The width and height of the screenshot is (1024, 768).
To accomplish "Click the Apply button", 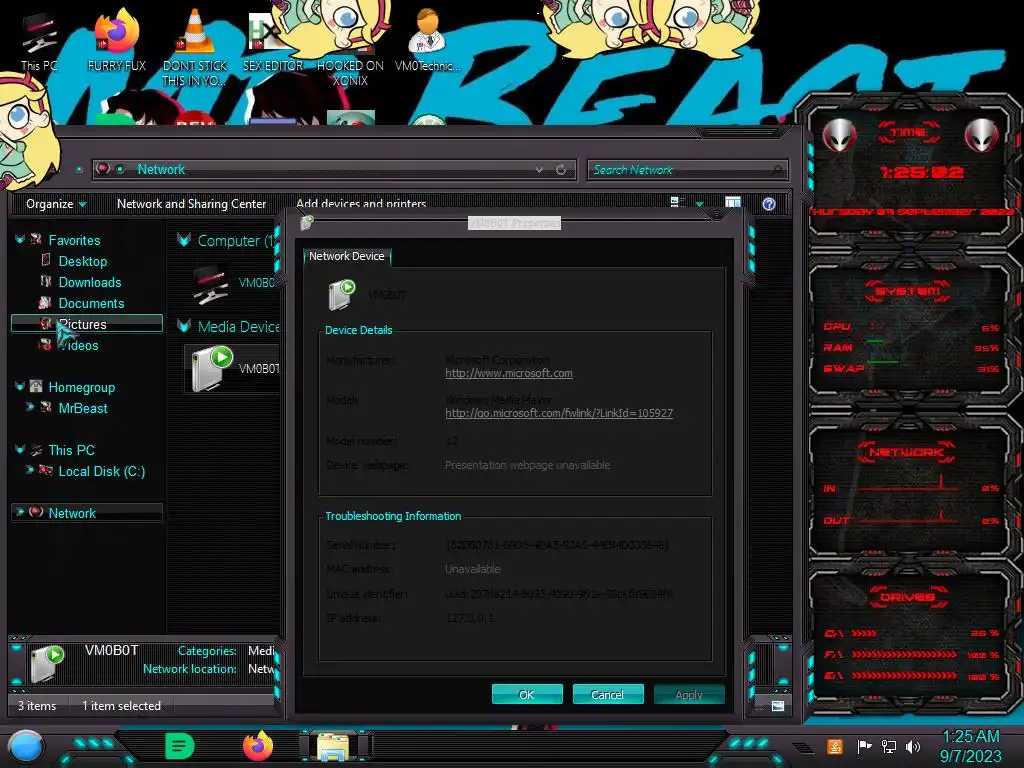I will (x=689, y=694).
